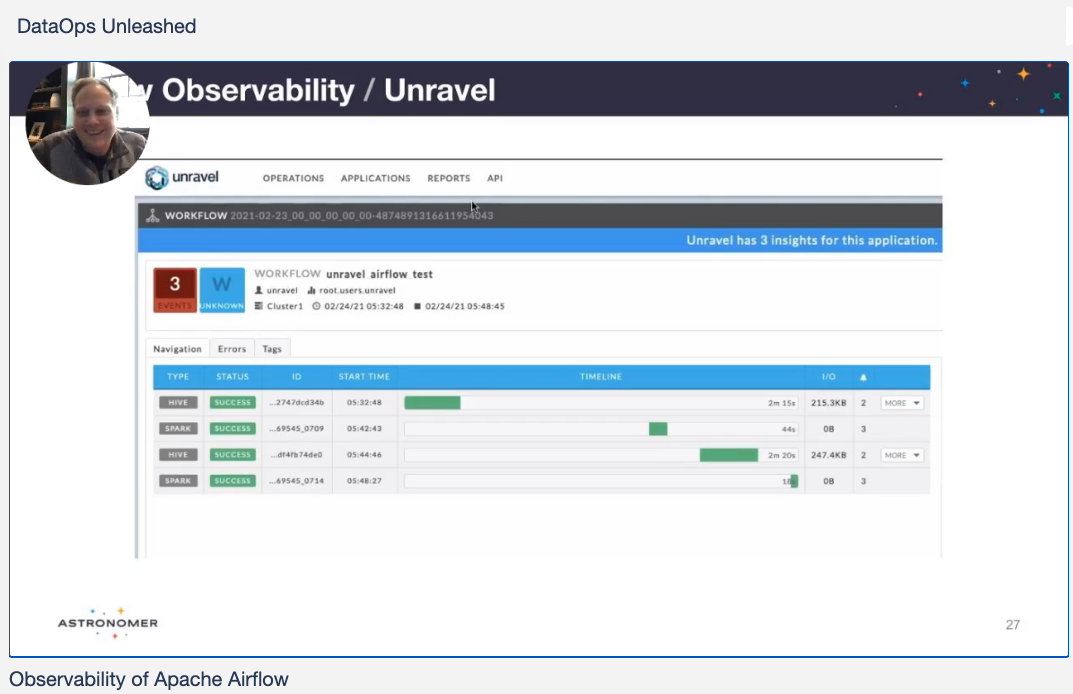Click the blue W UNKNOWN badge
This screenshot has width=1073, height=694.
(222, 290)
